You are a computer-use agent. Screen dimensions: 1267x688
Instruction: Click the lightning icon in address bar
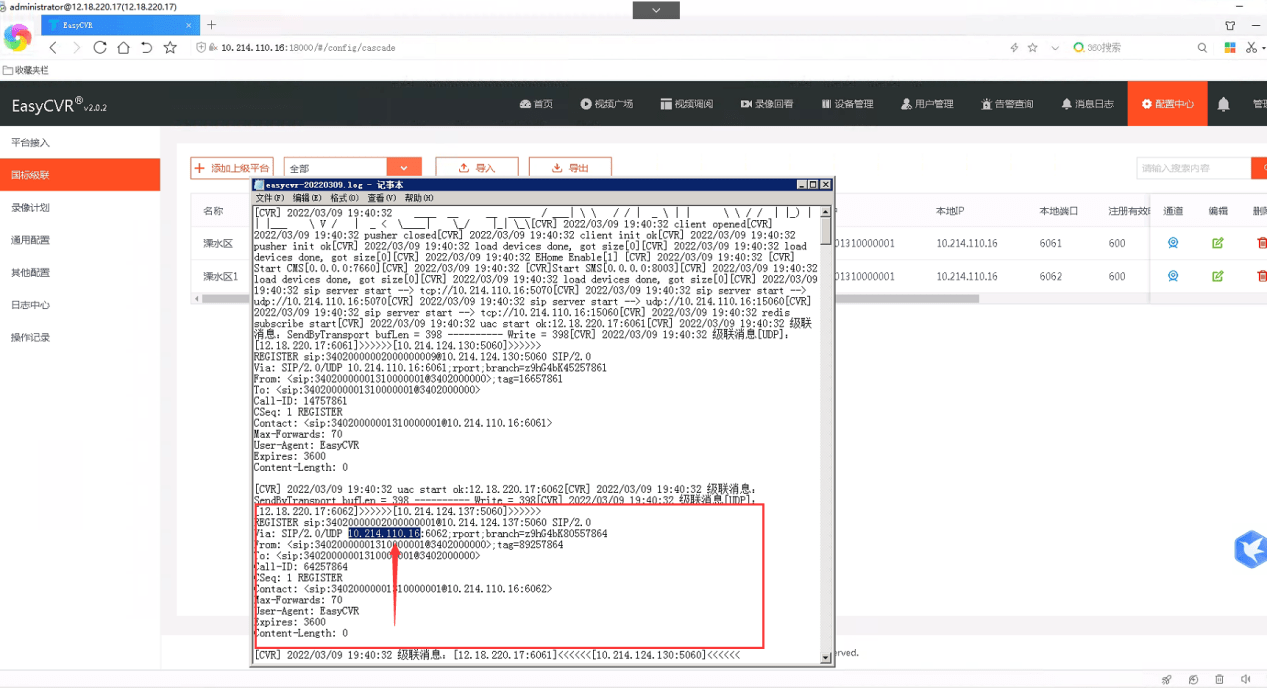pyautogui.click(x=1014, y=47)
